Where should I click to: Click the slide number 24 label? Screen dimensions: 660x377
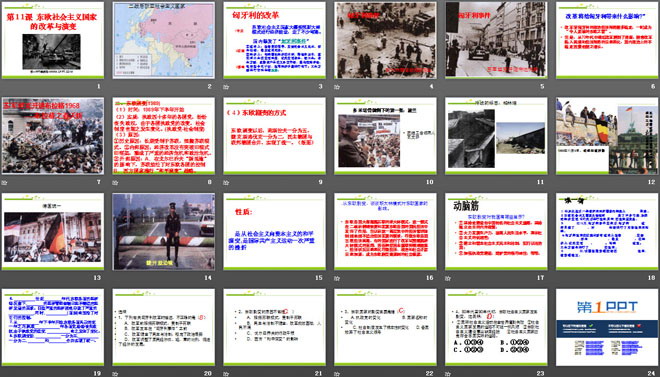point(652,373)
